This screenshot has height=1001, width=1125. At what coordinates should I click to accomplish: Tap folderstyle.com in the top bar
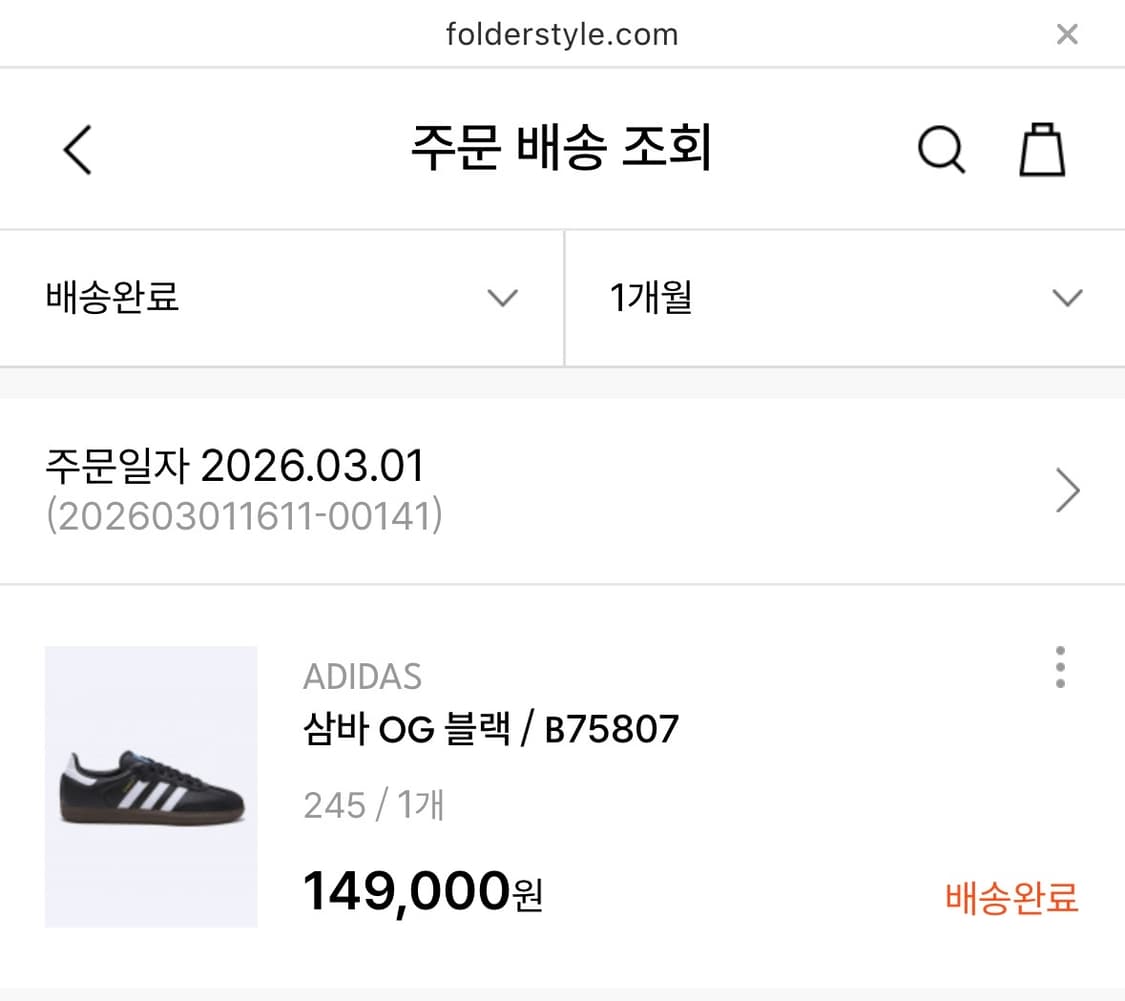(562, 33)
